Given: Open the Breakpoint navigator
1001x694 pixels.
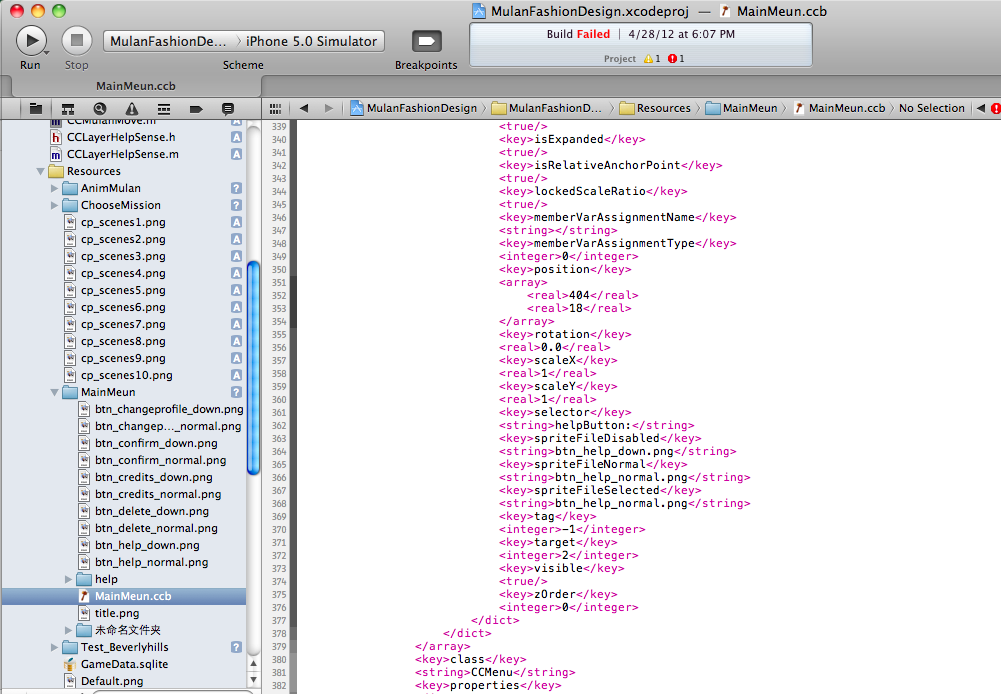Looking at the screenshot, I should click(x=196, y=108).
